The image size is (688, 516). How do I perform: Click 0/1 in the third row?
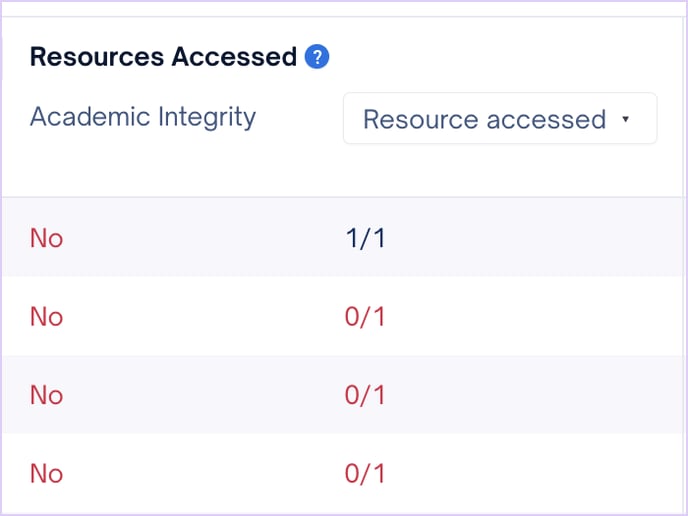click(x=365, y=395)
